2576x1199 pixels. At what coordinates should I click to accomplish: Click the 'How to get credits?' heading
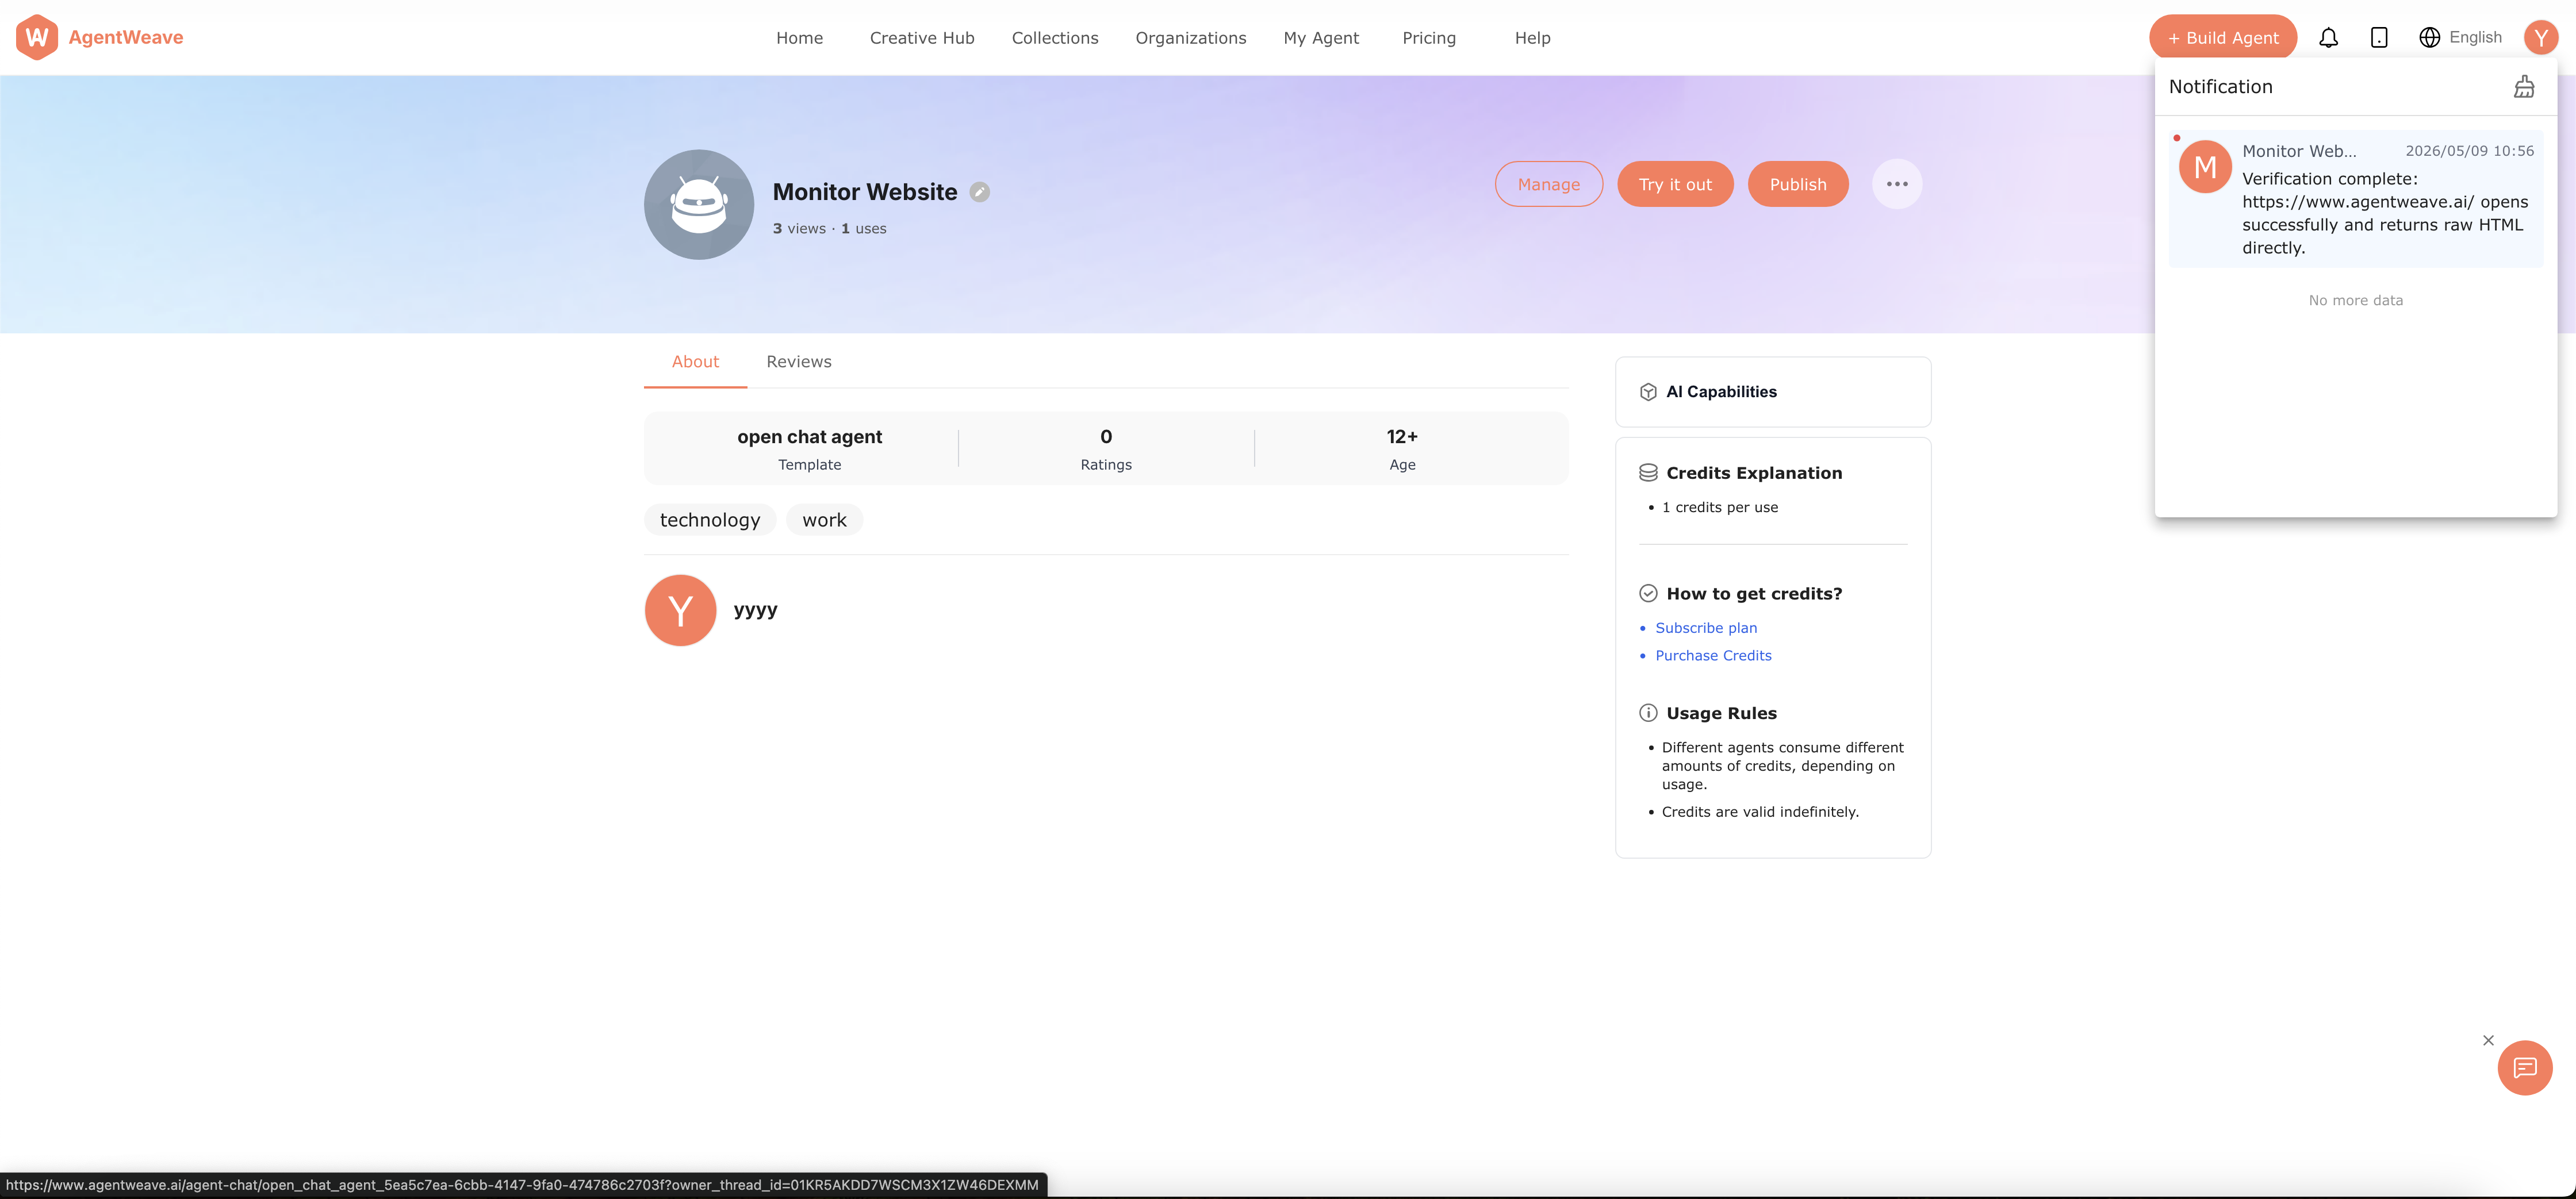pos(1754,594)
